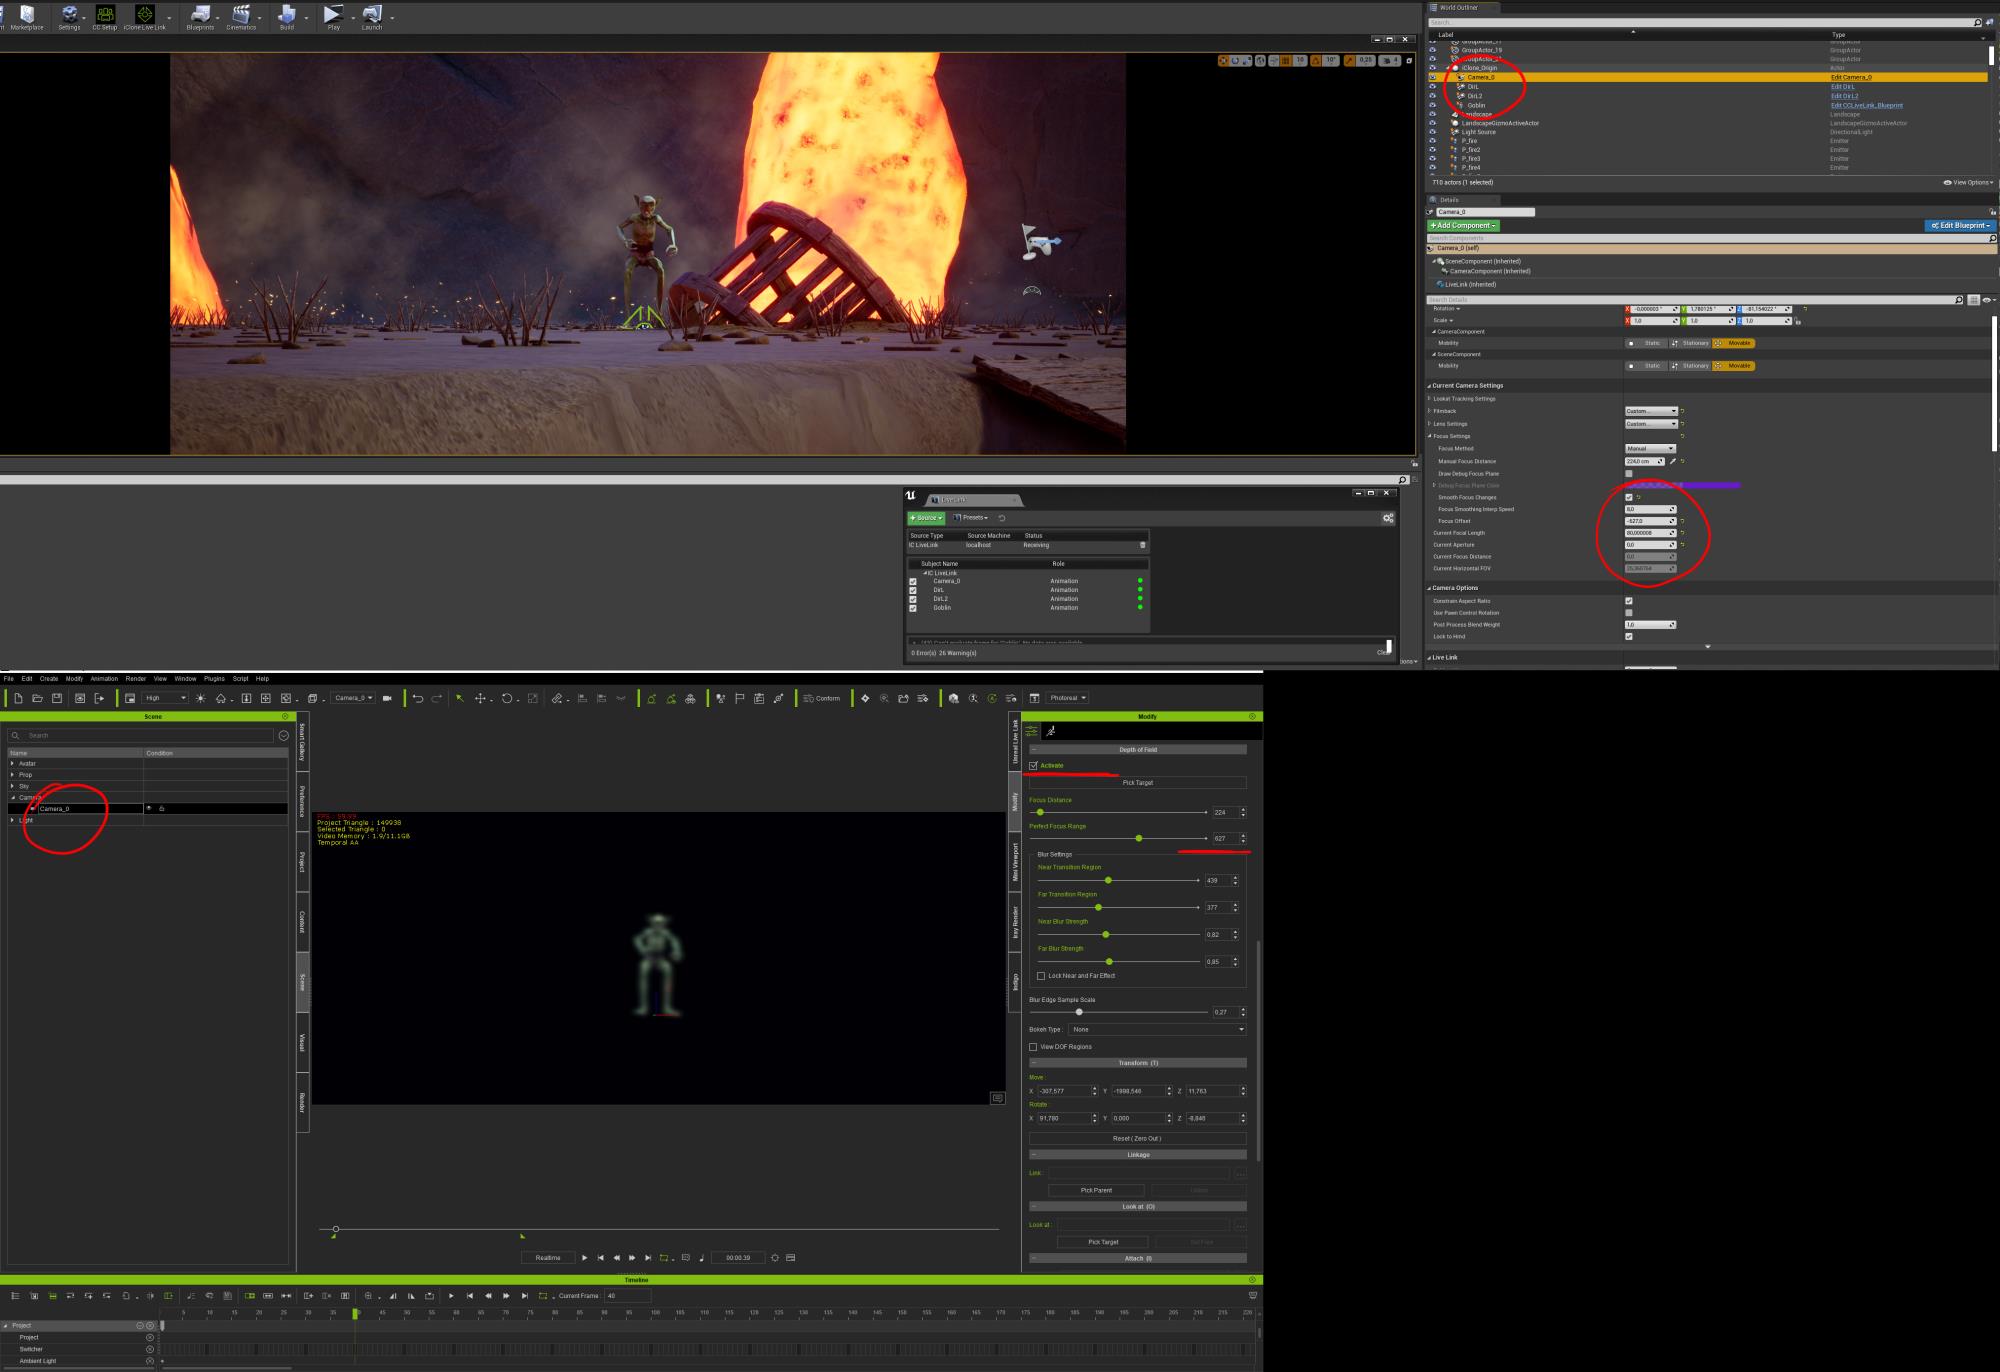Open Cinematics toolbar button
This screenshot has height=1372, width=2000.
[x=241, y=17]
